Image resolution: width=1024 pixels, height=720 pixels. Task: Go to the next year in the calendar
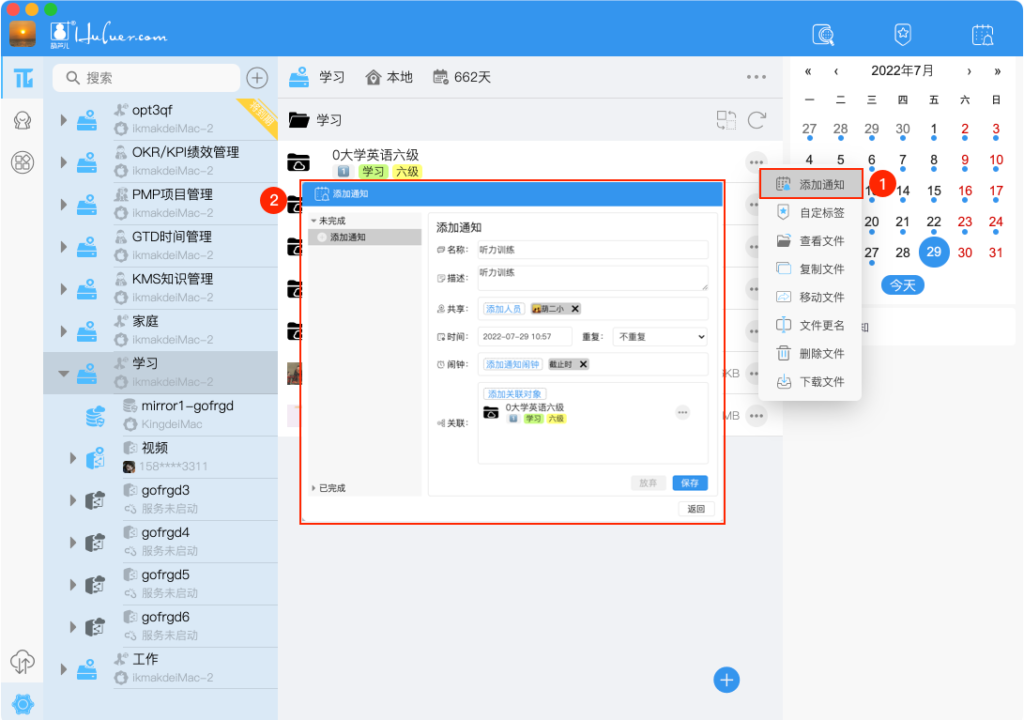point(997,71)
